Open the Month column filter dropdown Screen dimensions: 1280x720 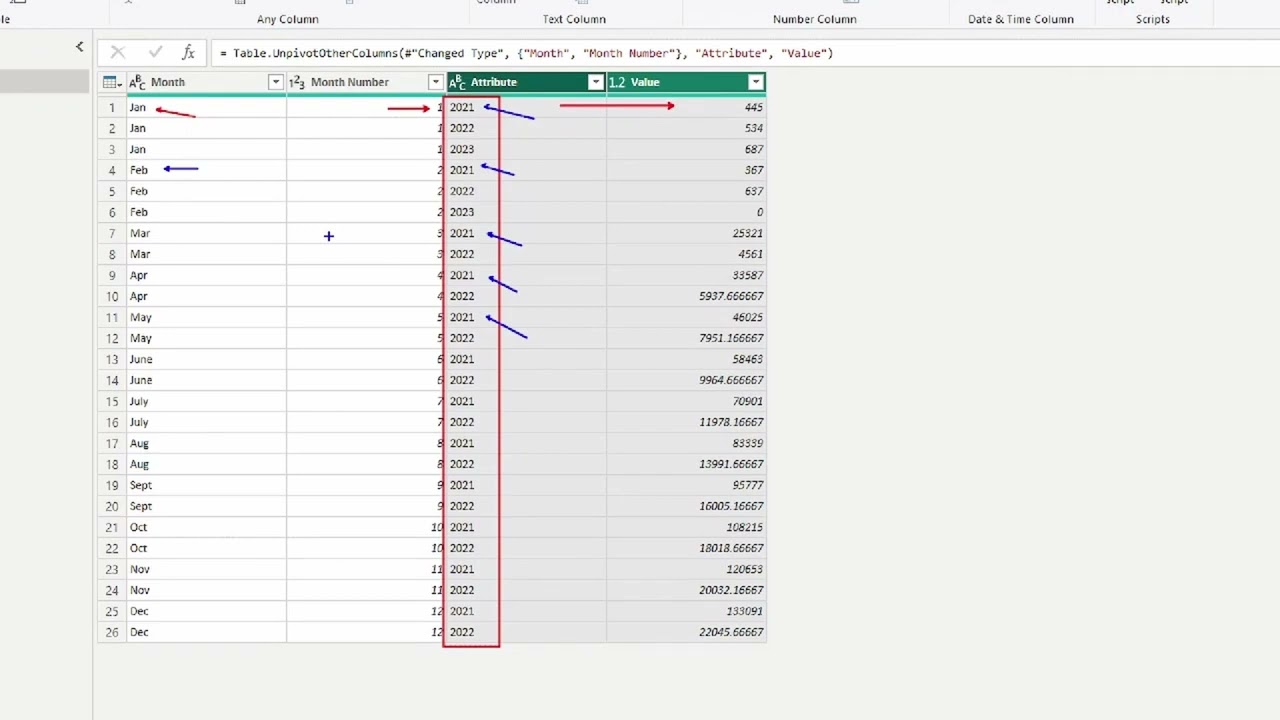[x=276, y=82]
